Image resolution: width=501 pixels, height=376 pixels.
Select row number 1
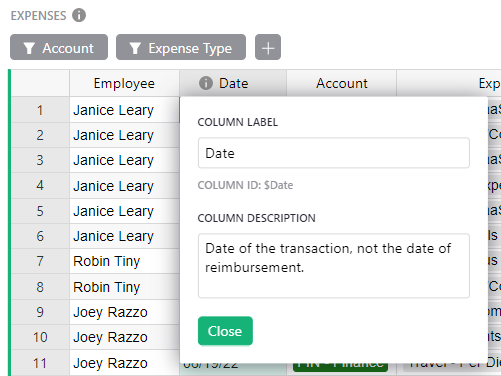[40, 110]
